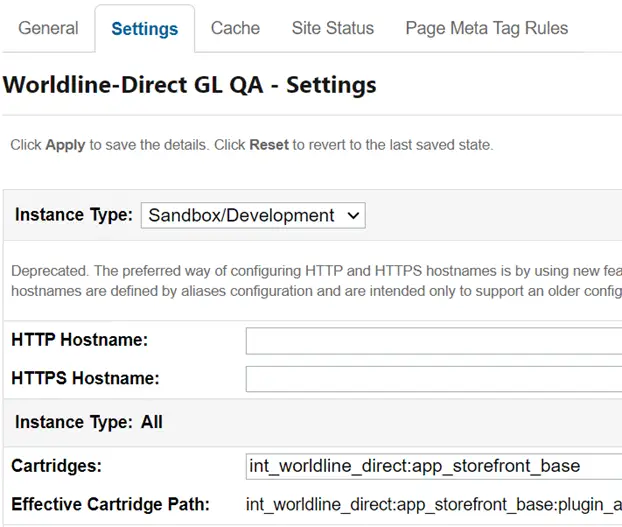Click the bold Apply word in instructions

click(x=65, y=145)
